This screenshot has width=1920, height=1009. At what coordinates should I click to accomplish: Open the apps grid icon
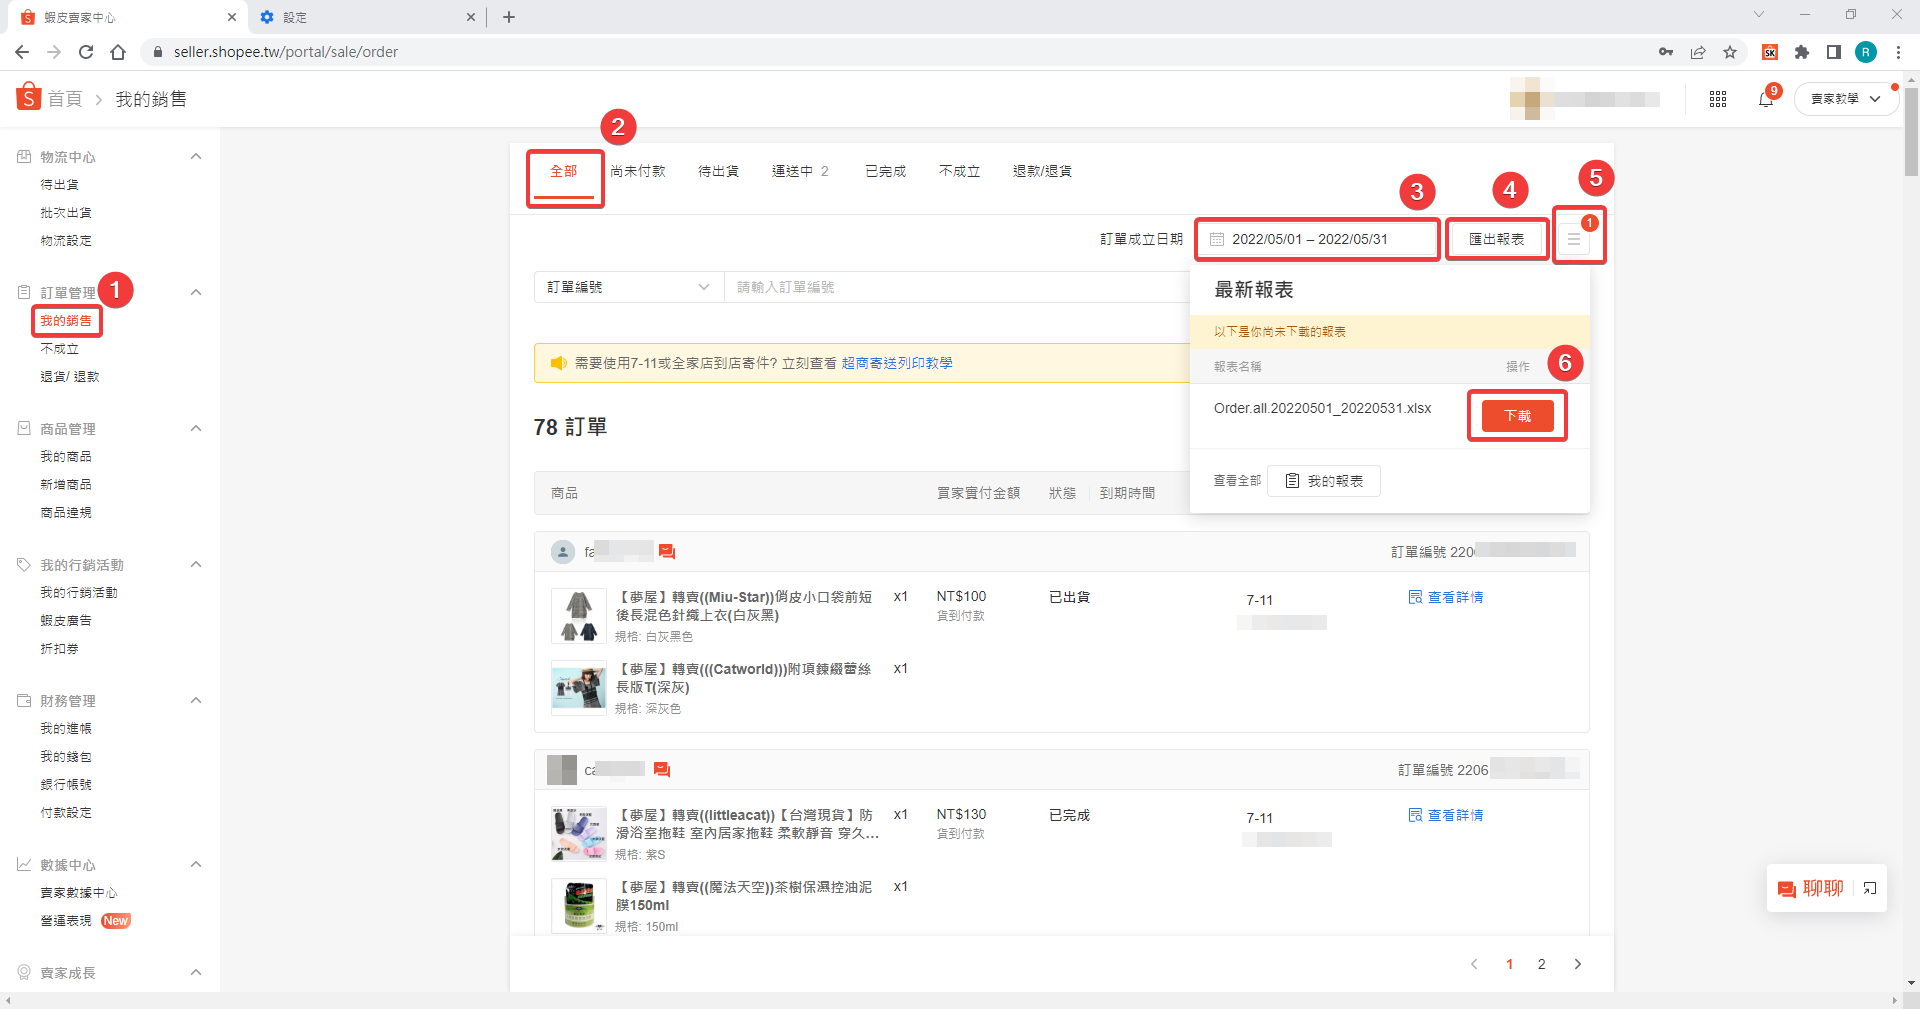pyautogui.click(x=1718, y=99)
